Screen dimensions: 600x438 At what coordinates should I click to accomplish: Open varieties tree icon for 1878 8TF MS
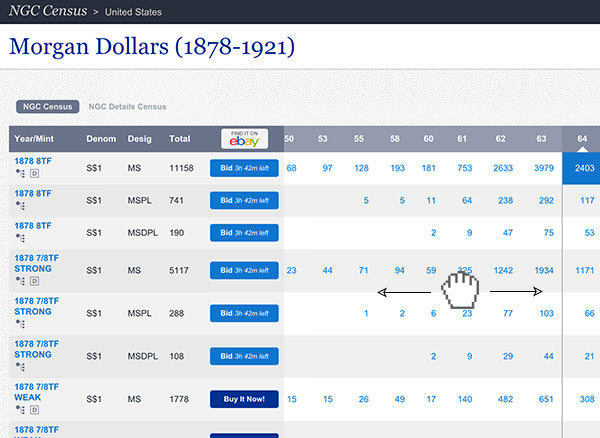[18, 173]
